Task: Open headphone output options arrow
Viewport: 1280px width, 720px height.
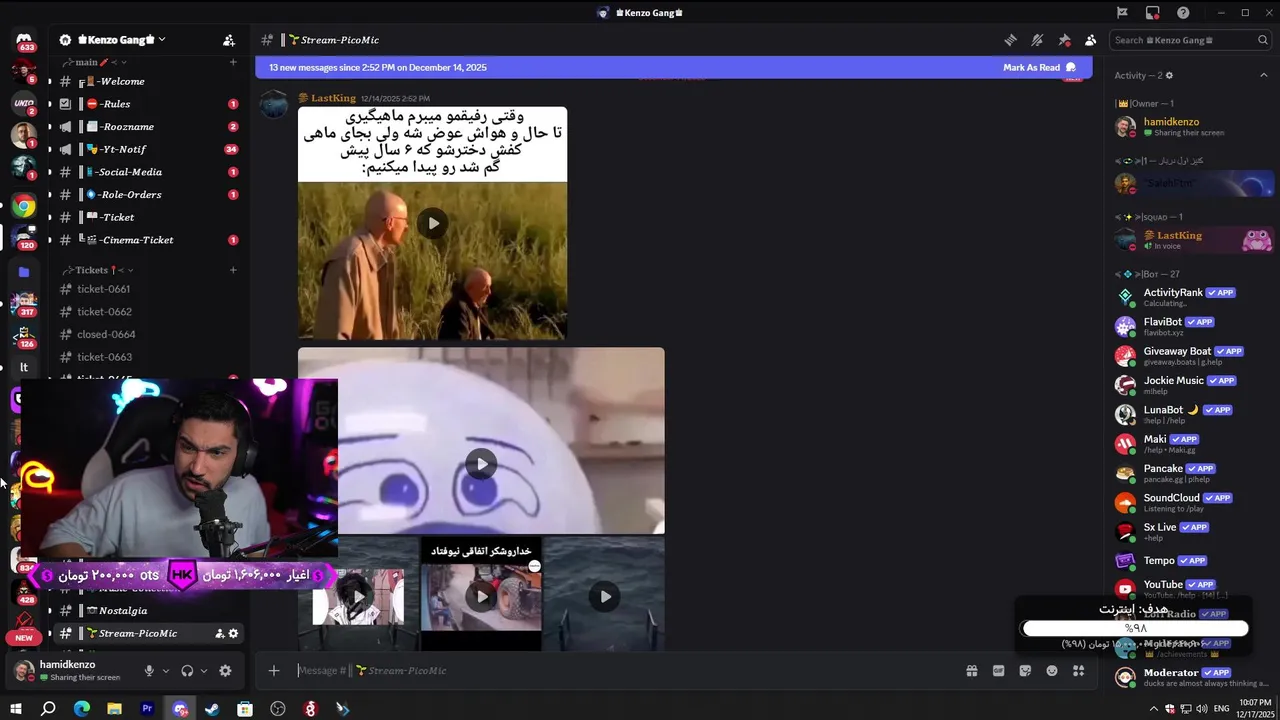Action: click(x=203, y=671)
